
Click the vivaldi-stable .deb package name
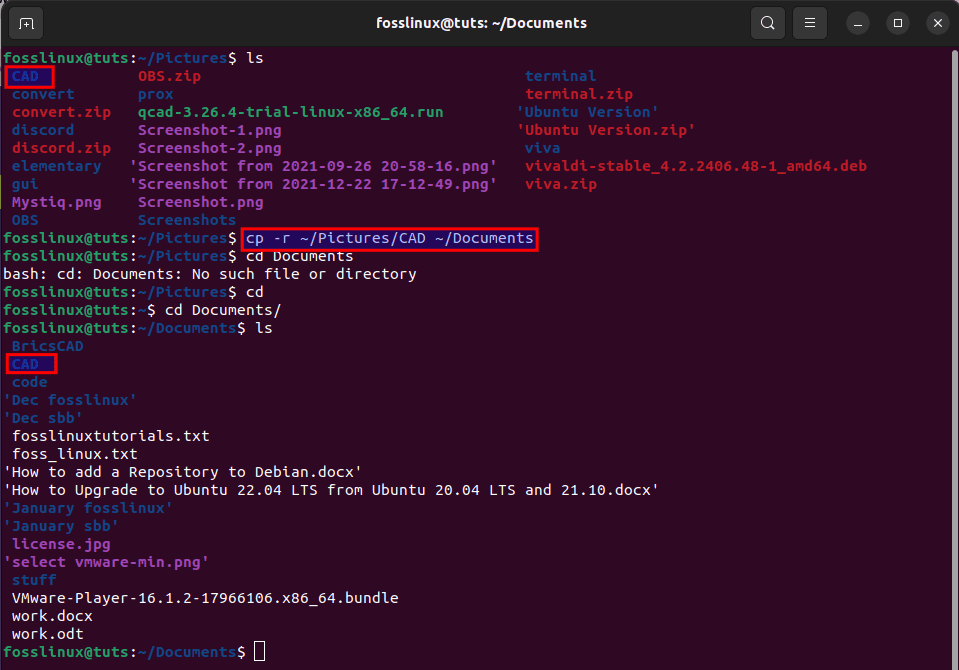click(695, 166)
